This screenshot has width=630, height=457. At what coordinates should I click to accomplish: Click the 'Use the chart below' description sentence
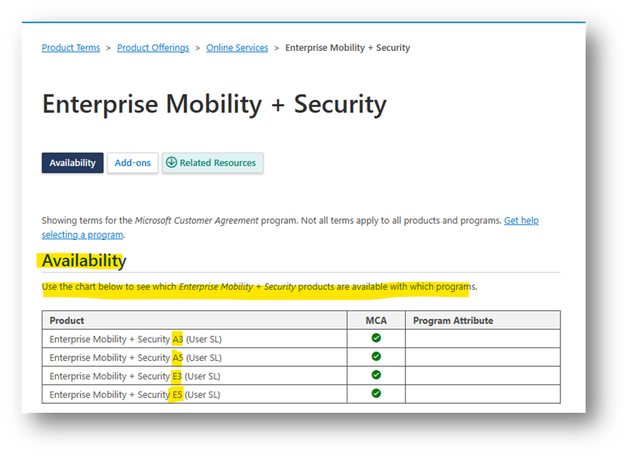click(x=260, y=287)
